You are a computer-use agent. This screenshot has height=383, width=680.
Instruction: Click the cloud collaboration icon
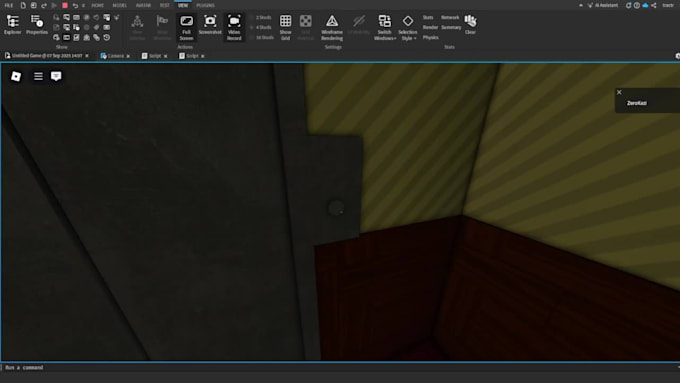pos(645,5)
